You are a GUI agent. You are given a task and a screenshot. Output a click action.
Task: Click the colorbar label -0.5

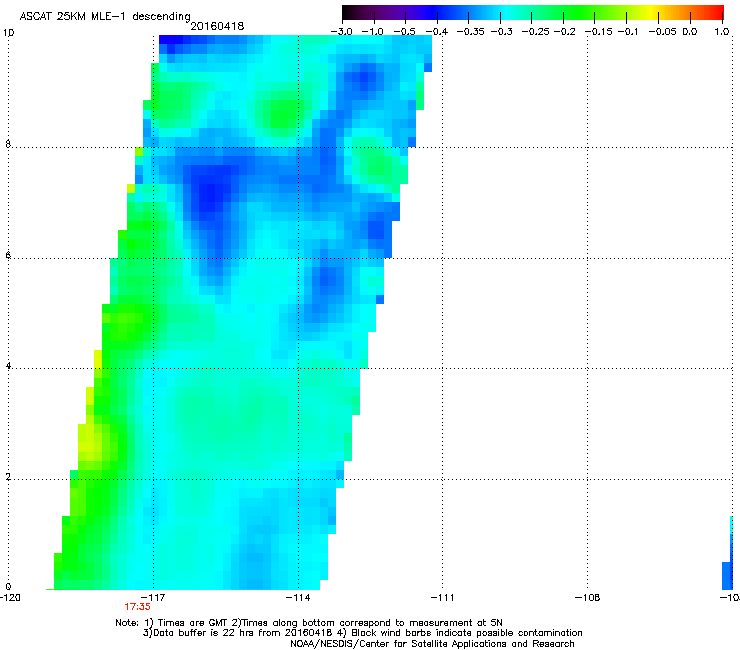click(x=404, y=32)
